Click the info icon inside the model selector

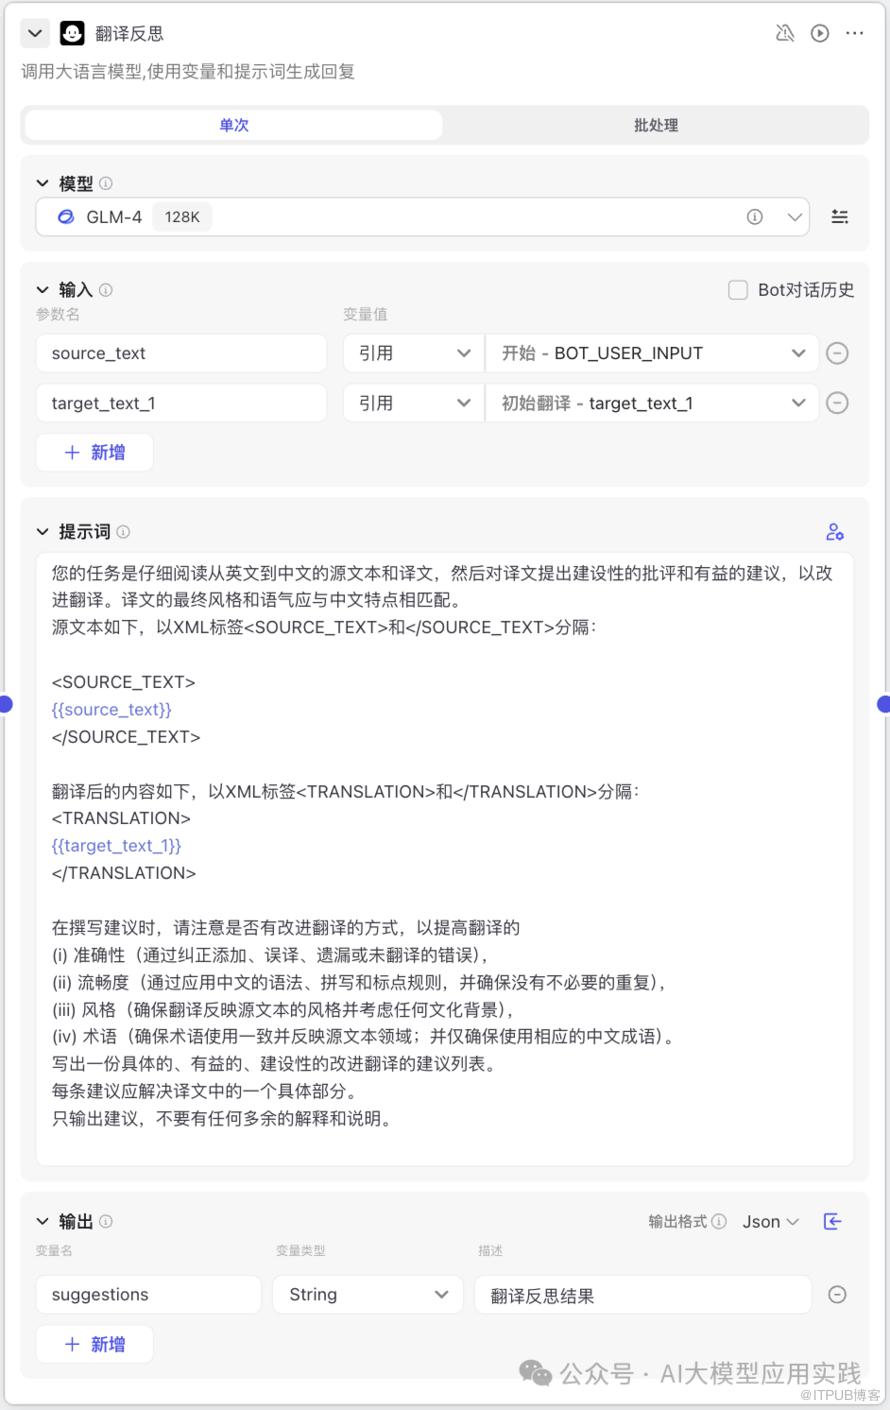pos(755,217)
